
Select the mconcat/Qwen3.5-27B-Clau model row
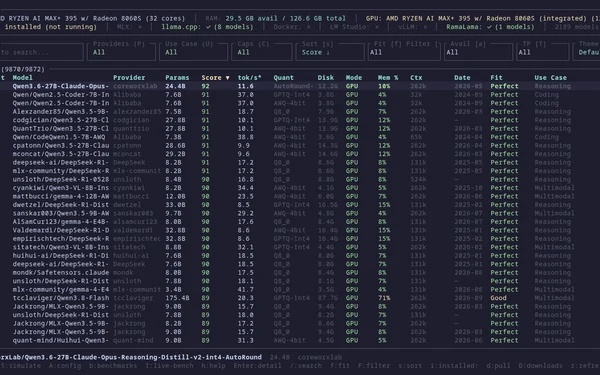pyautogui.click(x=300, y=154)
